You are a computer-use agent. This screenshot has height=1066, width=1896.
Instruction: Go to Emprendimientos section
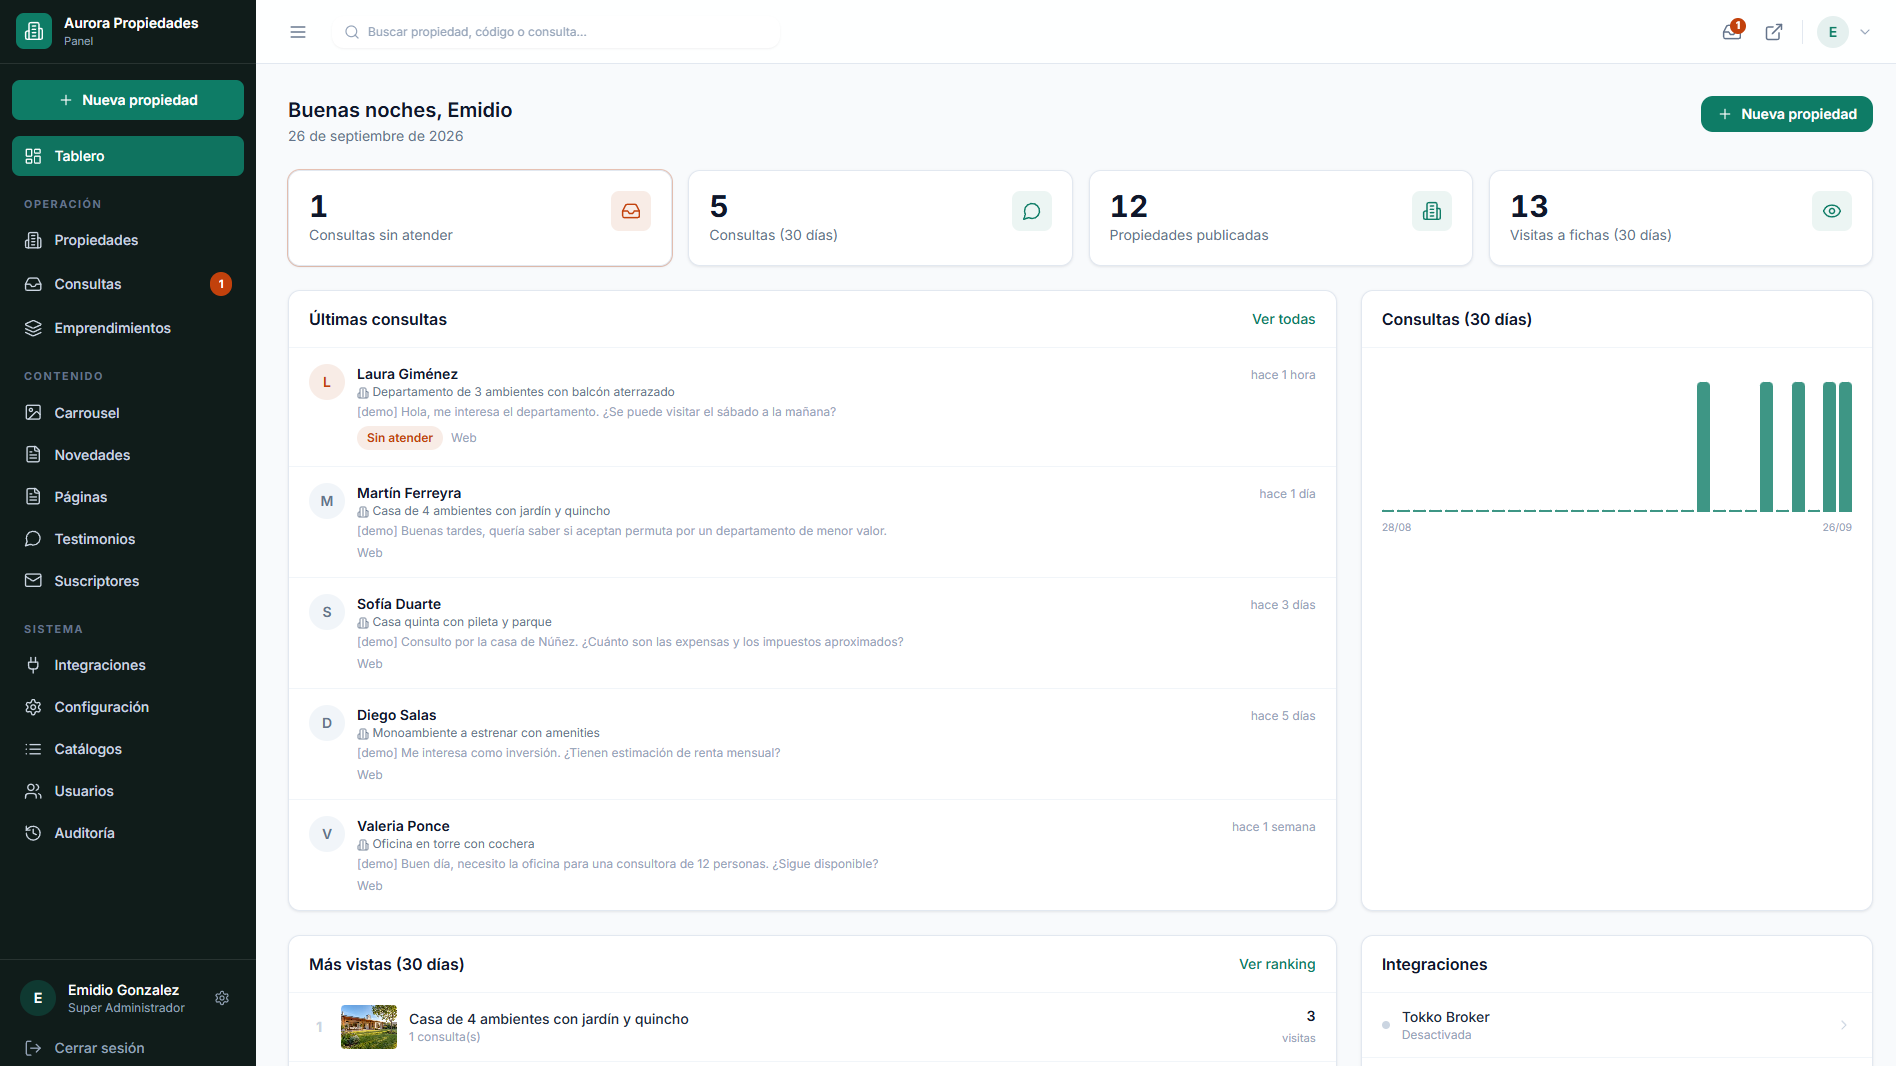pos(128,328)
